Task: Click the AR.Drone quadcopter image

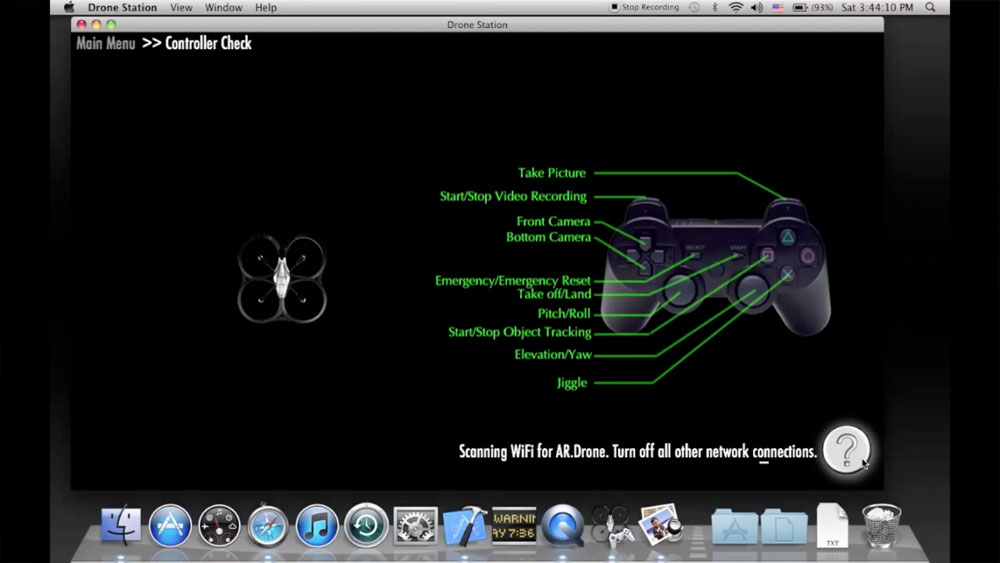Action: [282, 278]
